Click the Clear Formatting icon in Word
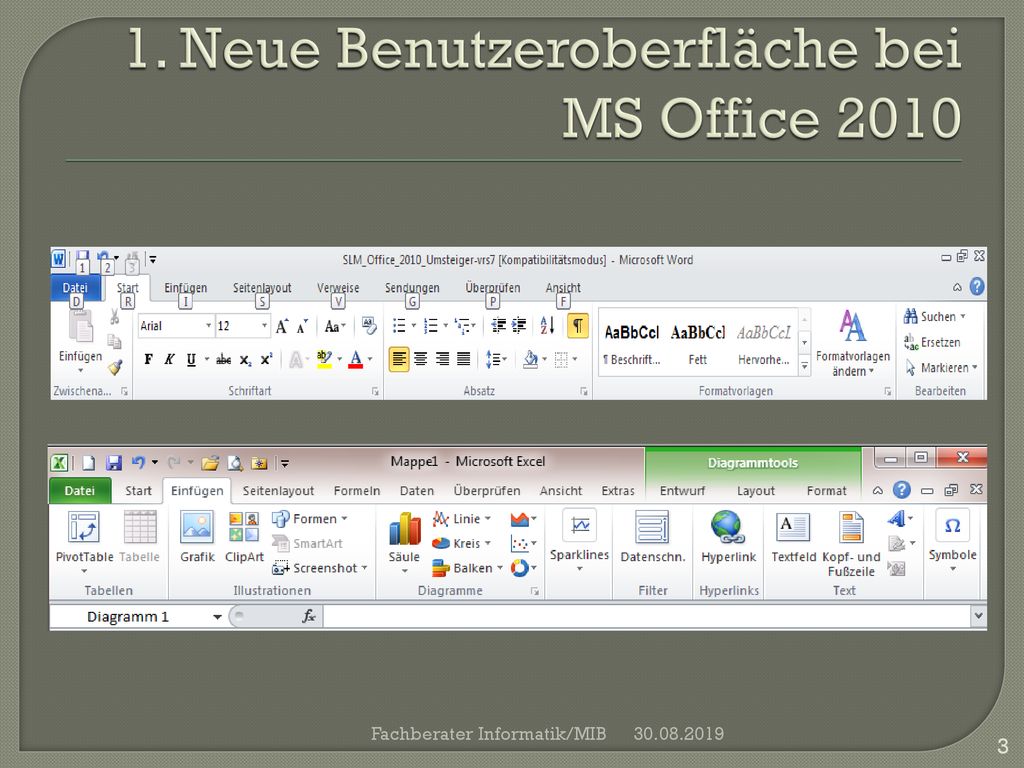This screenshot has height=768, width=1024. click(x=369, y=326)
